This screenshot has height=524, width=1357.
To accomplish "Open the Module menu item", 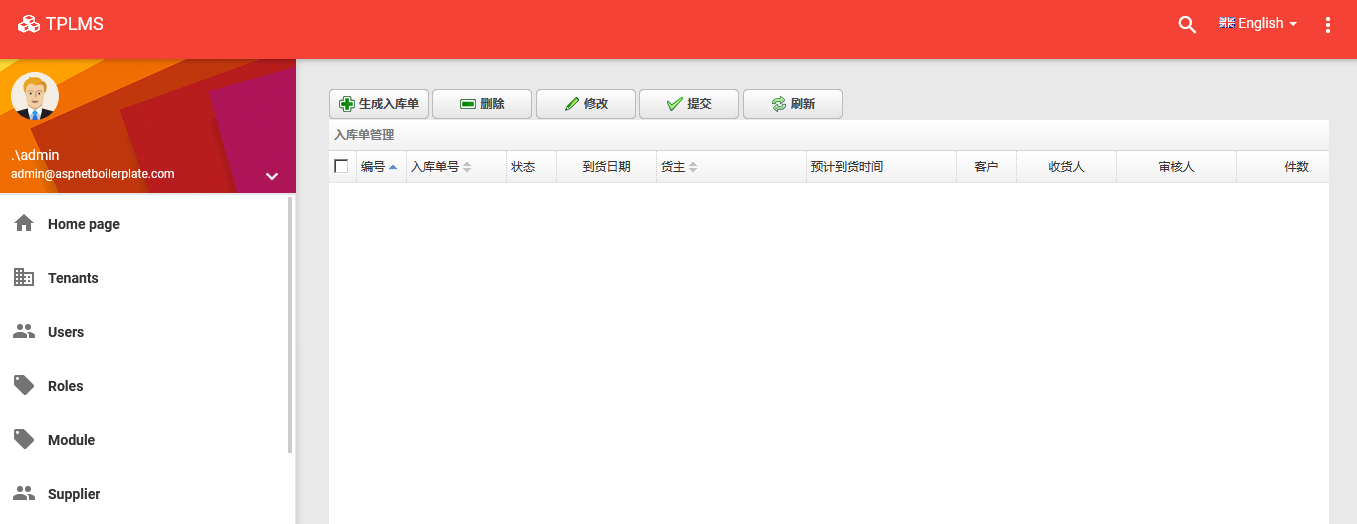I will [144, 440].
